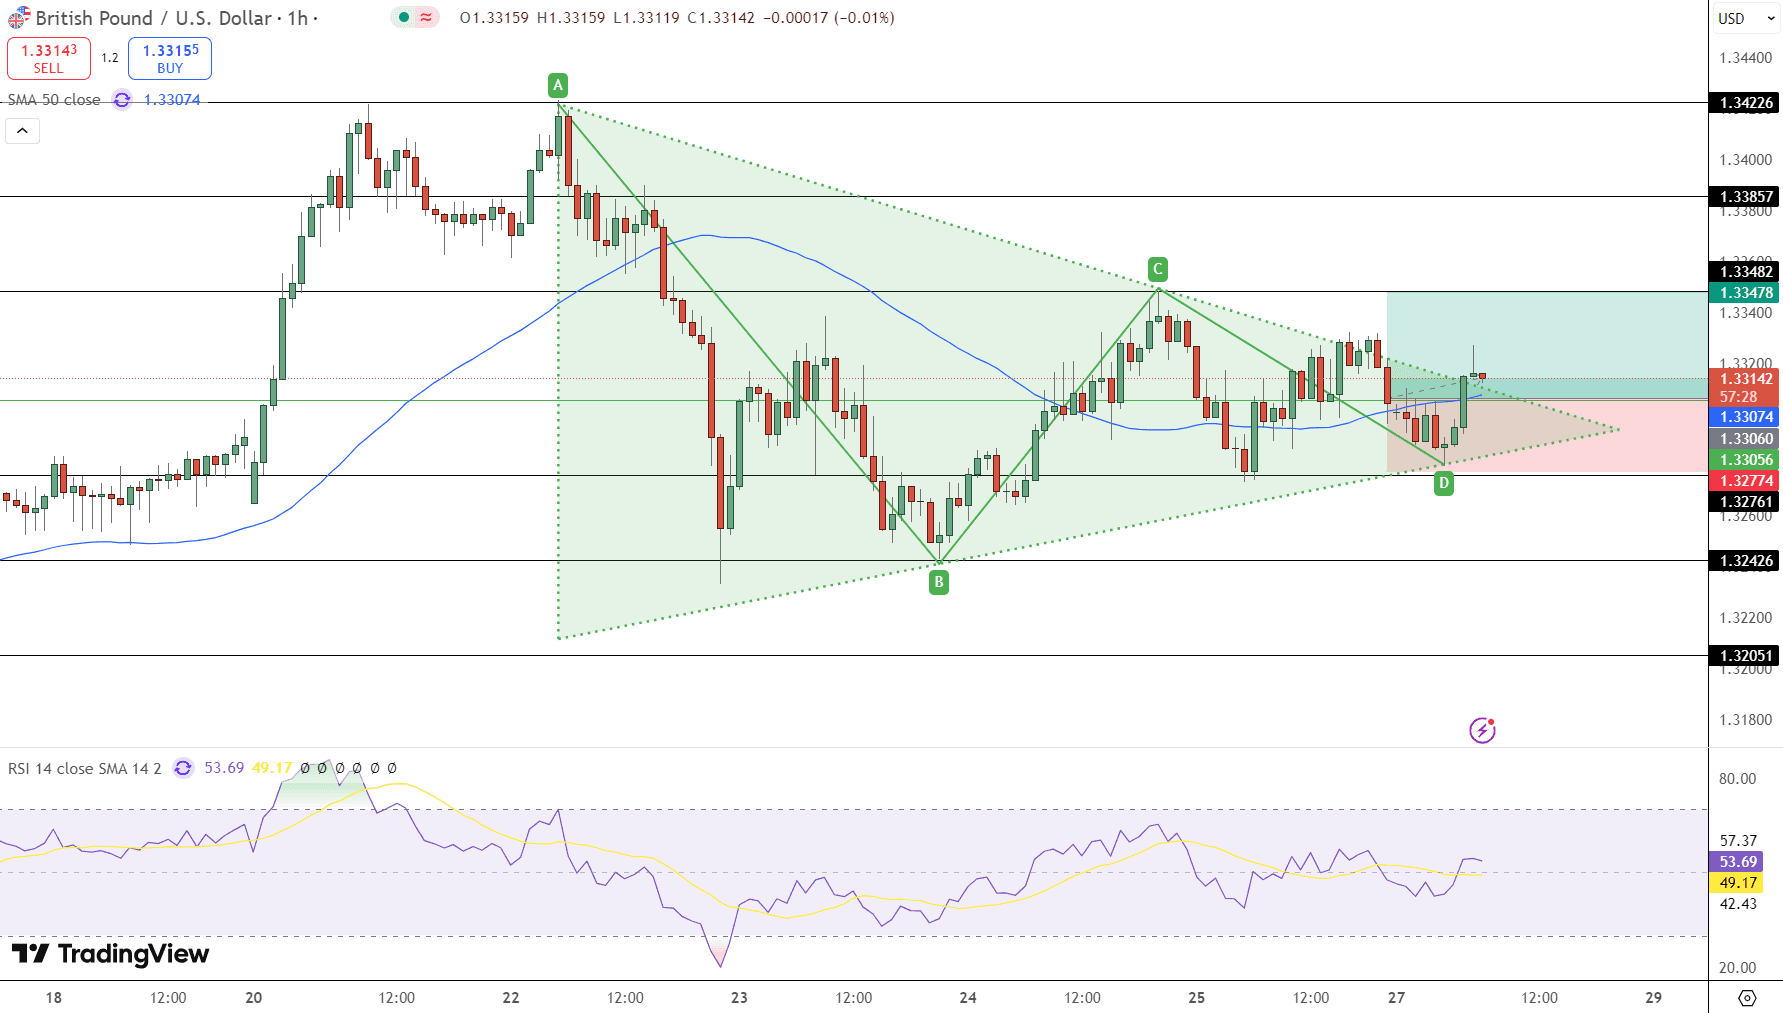
Task: Click date 27 on time axis
Action: point(1396,998)
